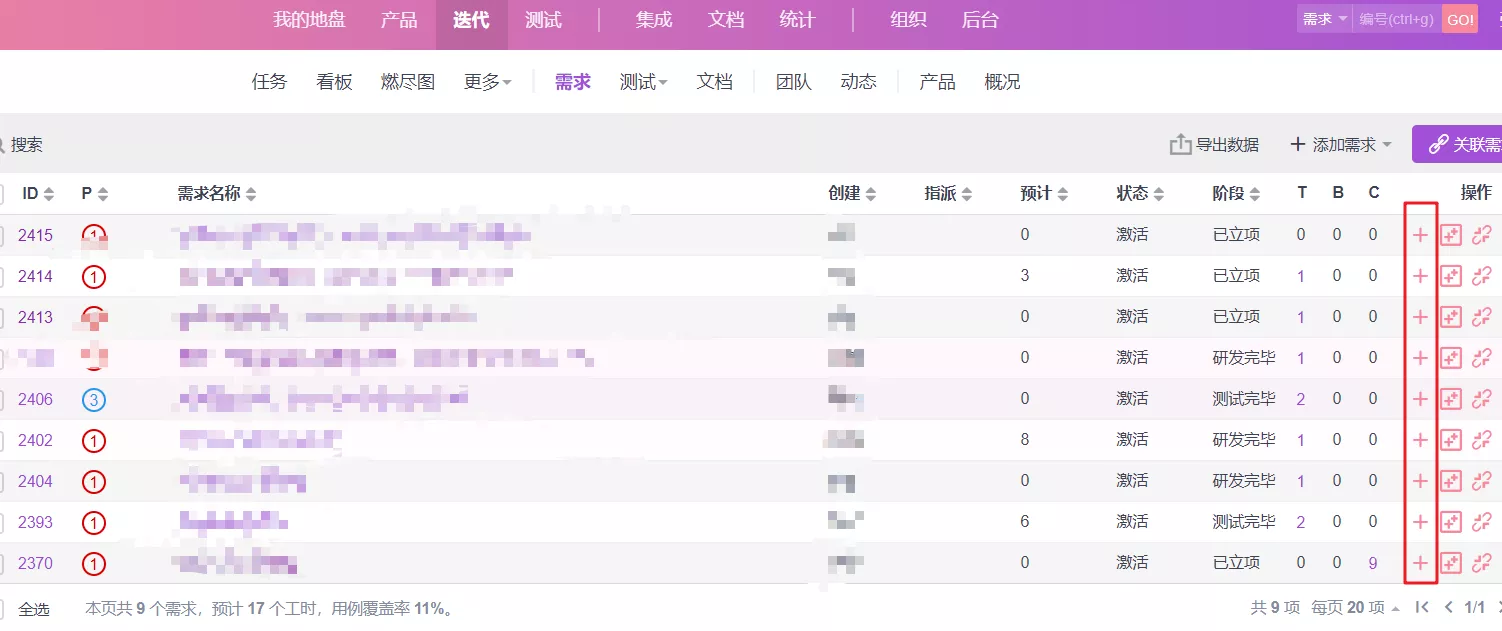1502x631 pixels.
Task: Click unlink chain icon in row 2404
Action: (1482, 481)
